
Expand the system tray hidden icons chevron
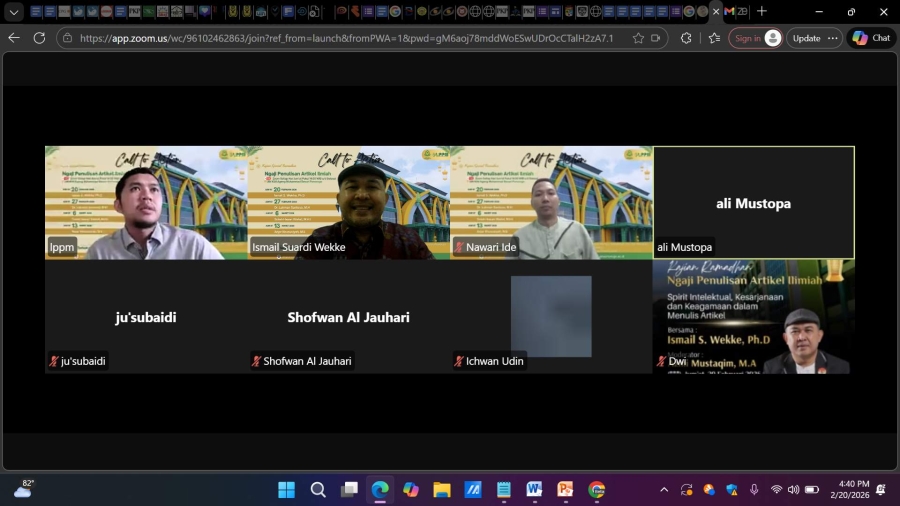coord(664,490)
